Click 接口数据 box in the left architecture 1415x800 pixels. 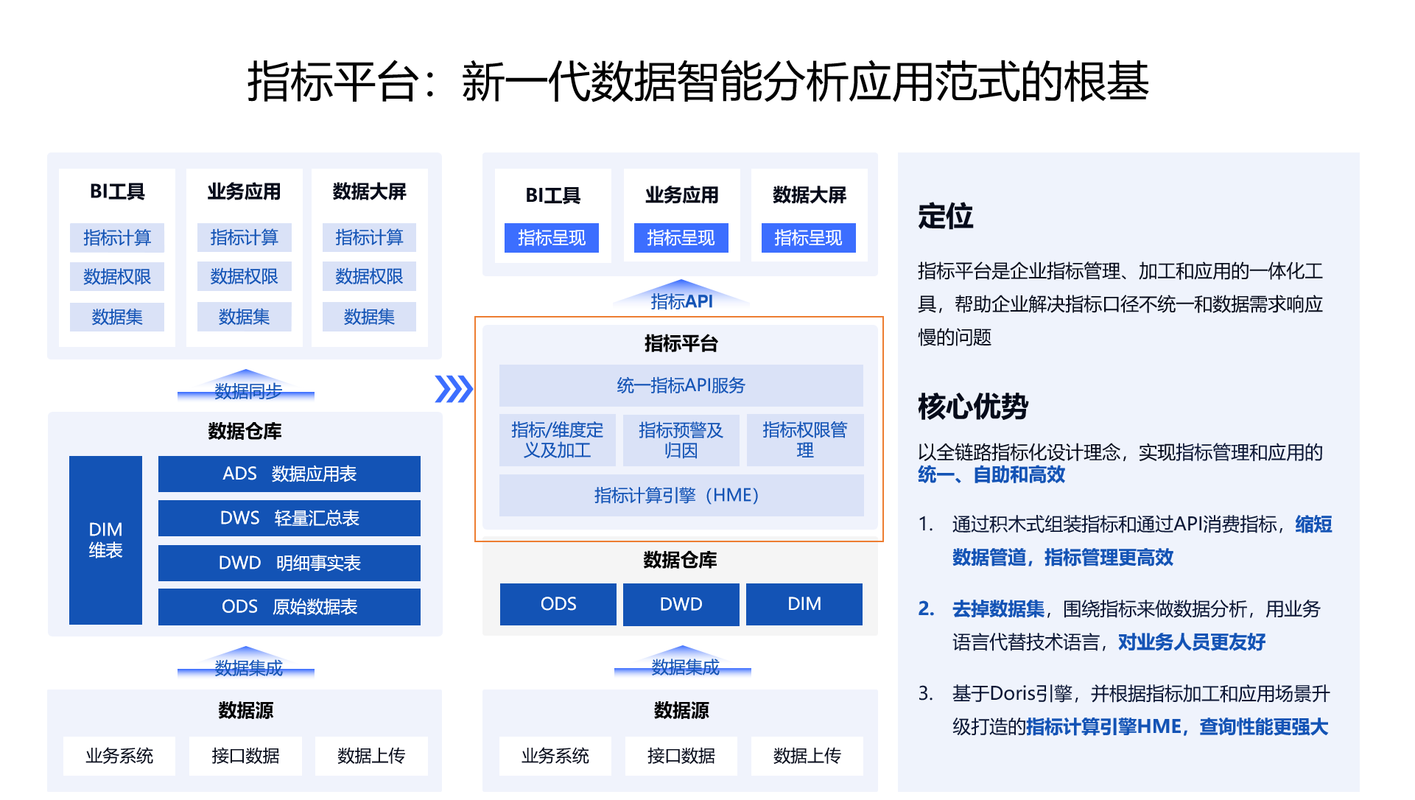click(x=246, y=756)
